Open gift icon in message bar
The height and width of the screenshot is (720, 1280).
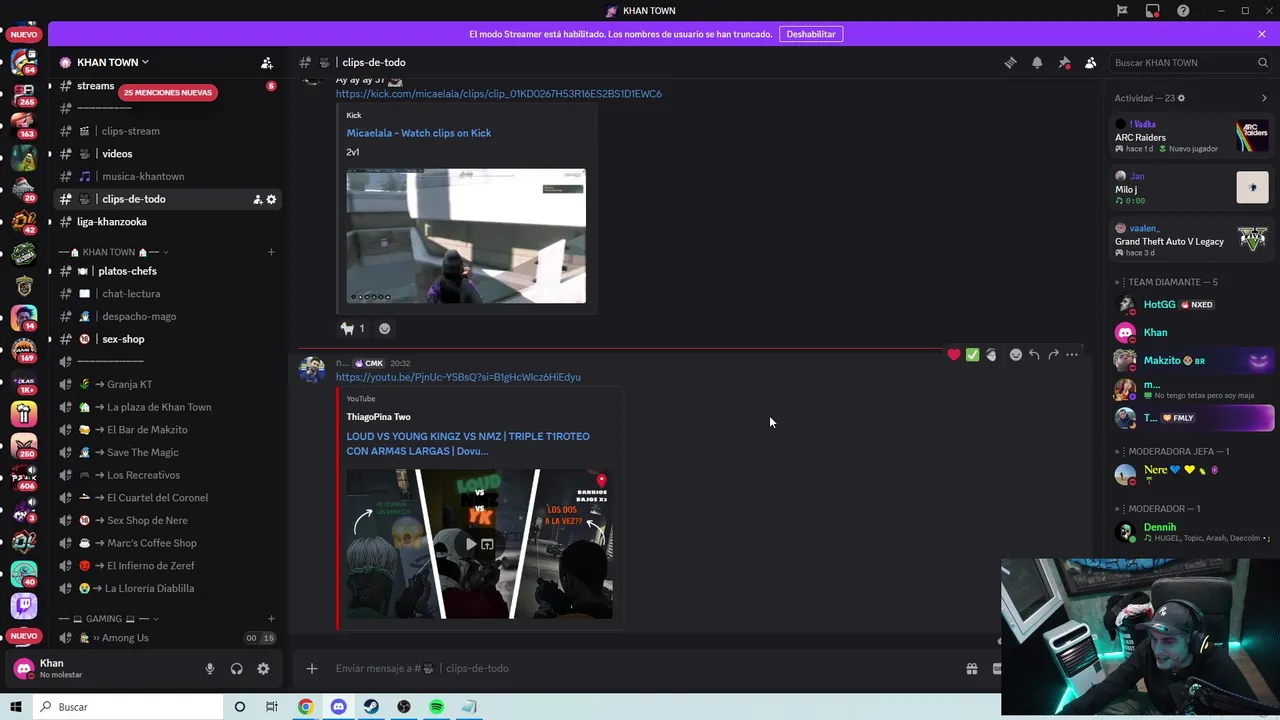click(x=971, y=669)
